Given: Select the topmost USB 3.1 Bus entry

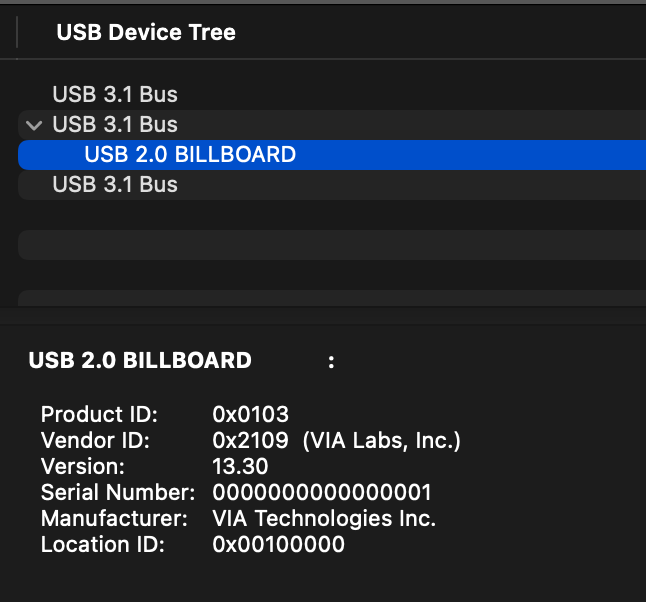Looking at the screenshot, I should coord(115,95).
